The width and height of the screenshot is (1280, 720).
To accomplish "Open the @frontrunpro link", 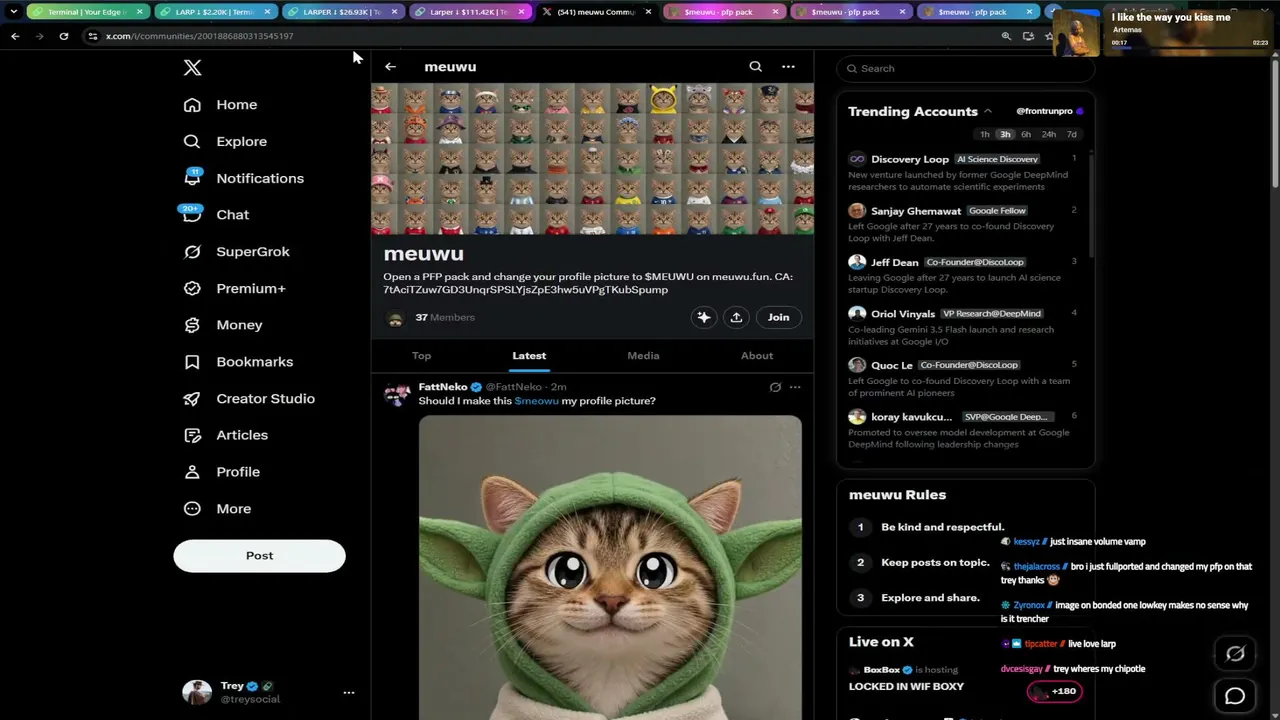I will 1044,111.
